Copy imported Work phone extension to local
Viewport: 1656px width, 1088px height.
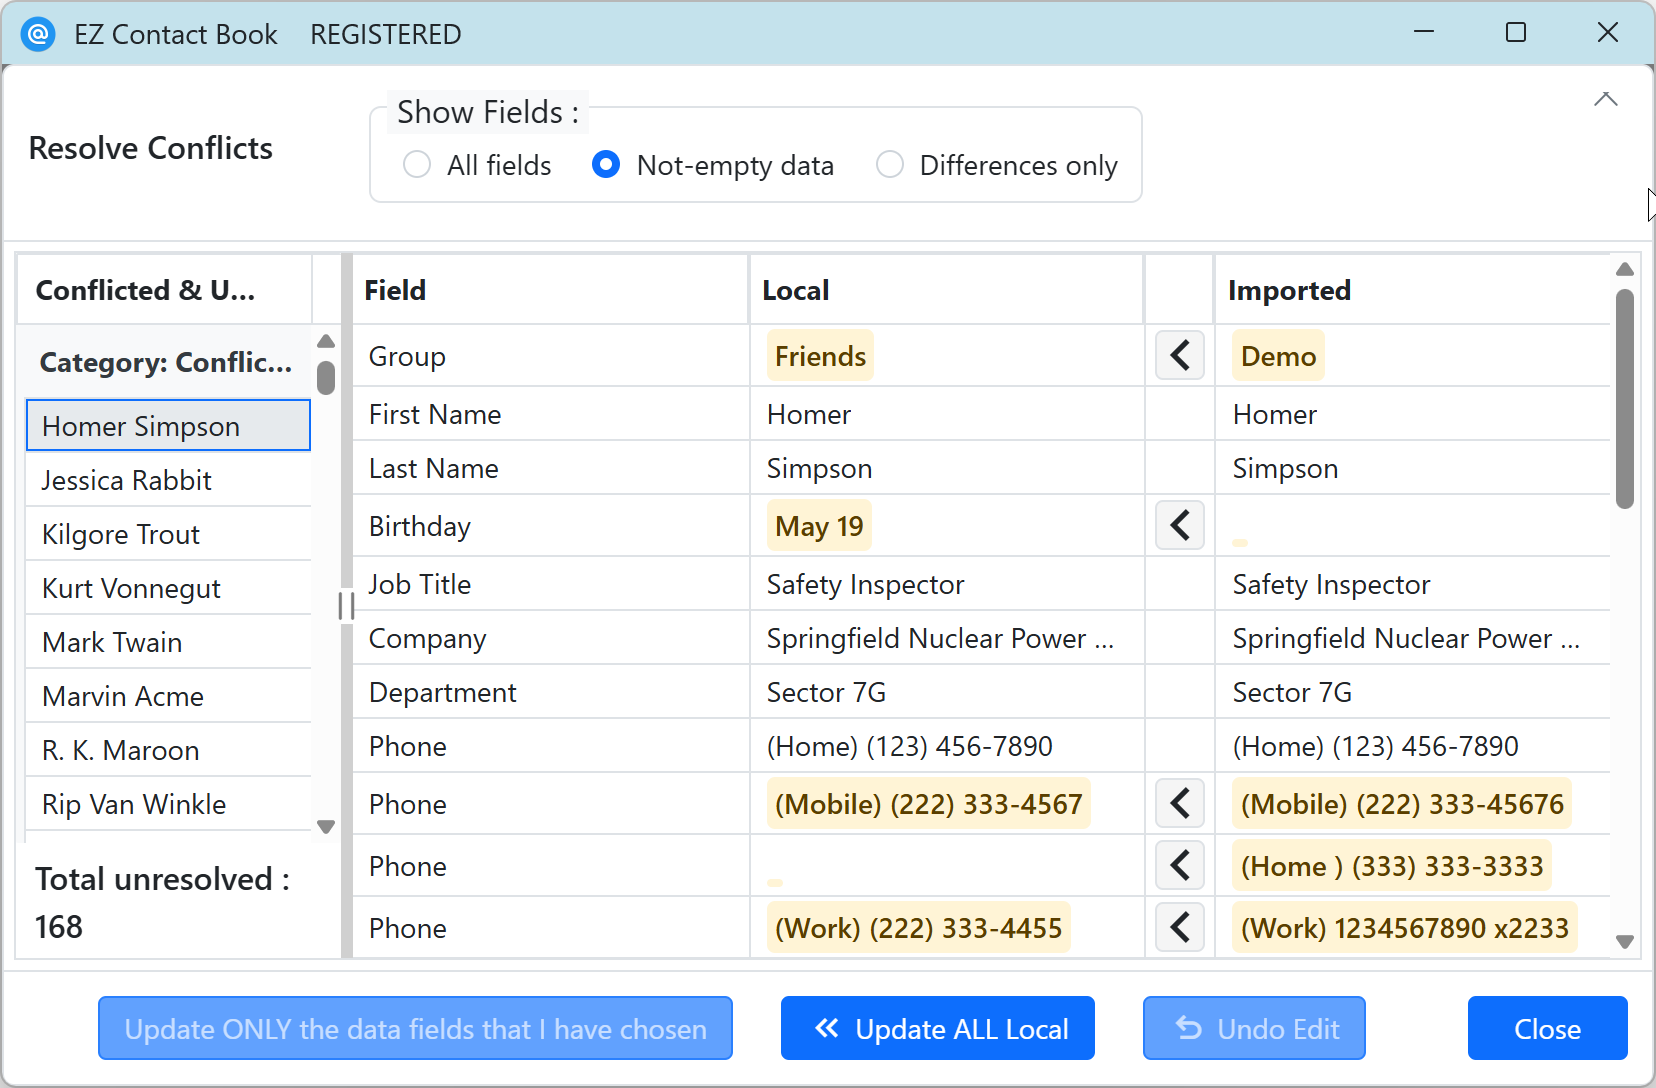(x=1180, y=927)
